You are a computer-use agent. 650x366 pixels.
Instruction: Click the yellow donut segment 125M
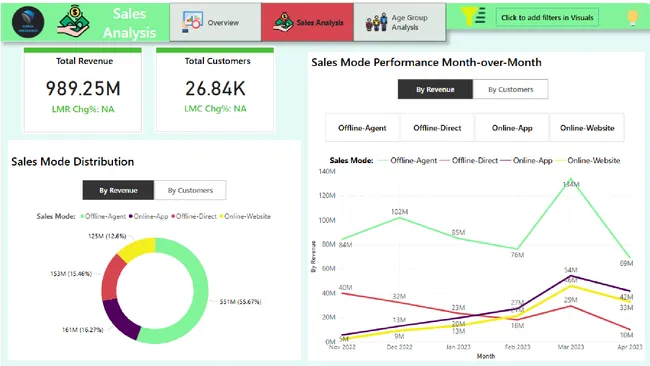138,249
